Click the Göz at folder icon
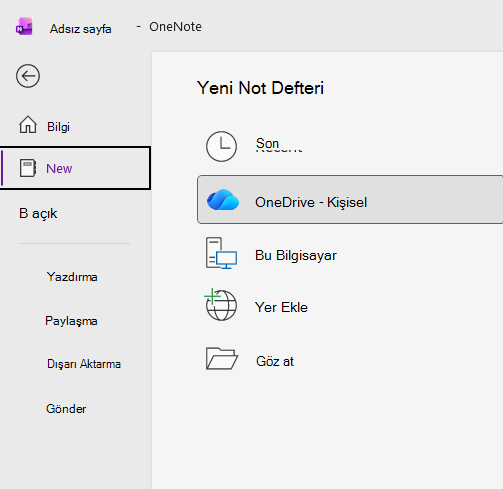 pos(222,359)
